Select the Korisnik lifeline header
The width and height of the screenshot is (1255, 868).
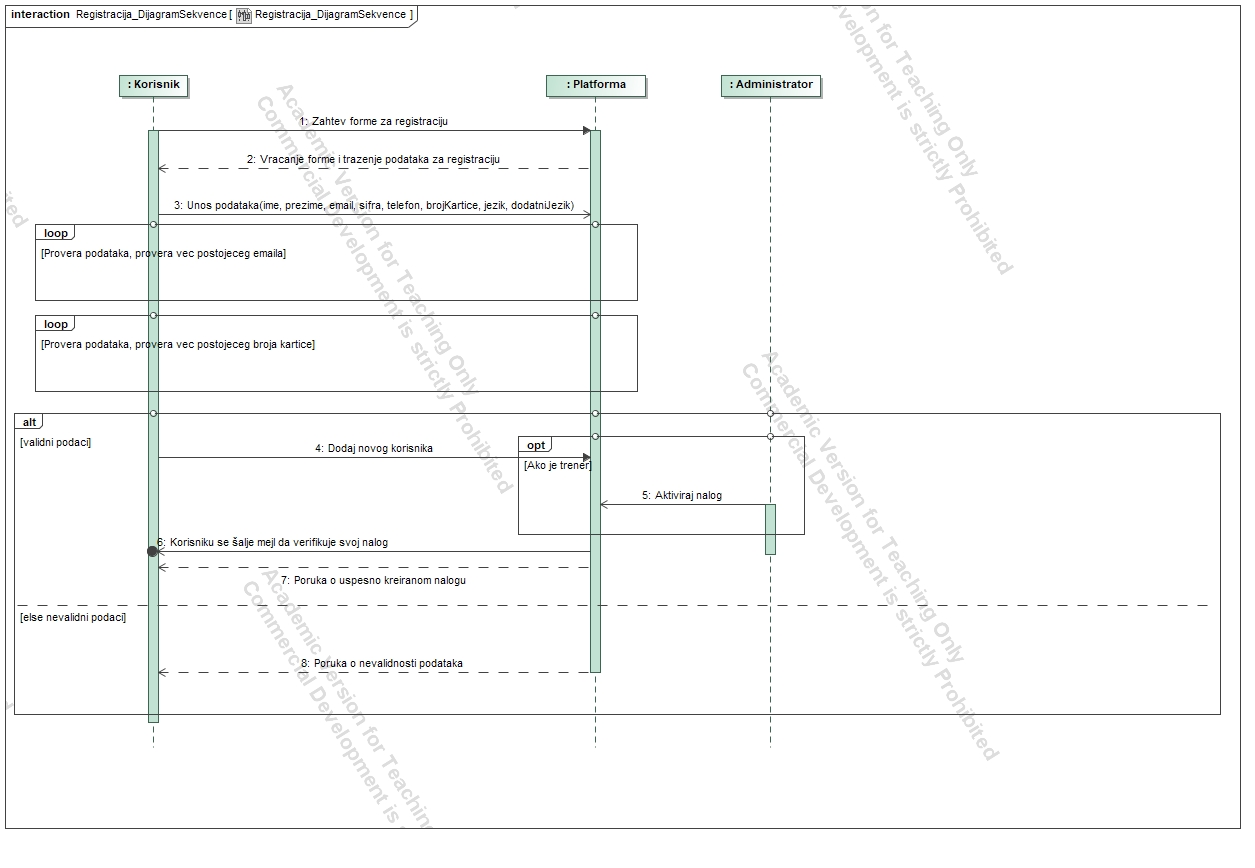point(153,85)
